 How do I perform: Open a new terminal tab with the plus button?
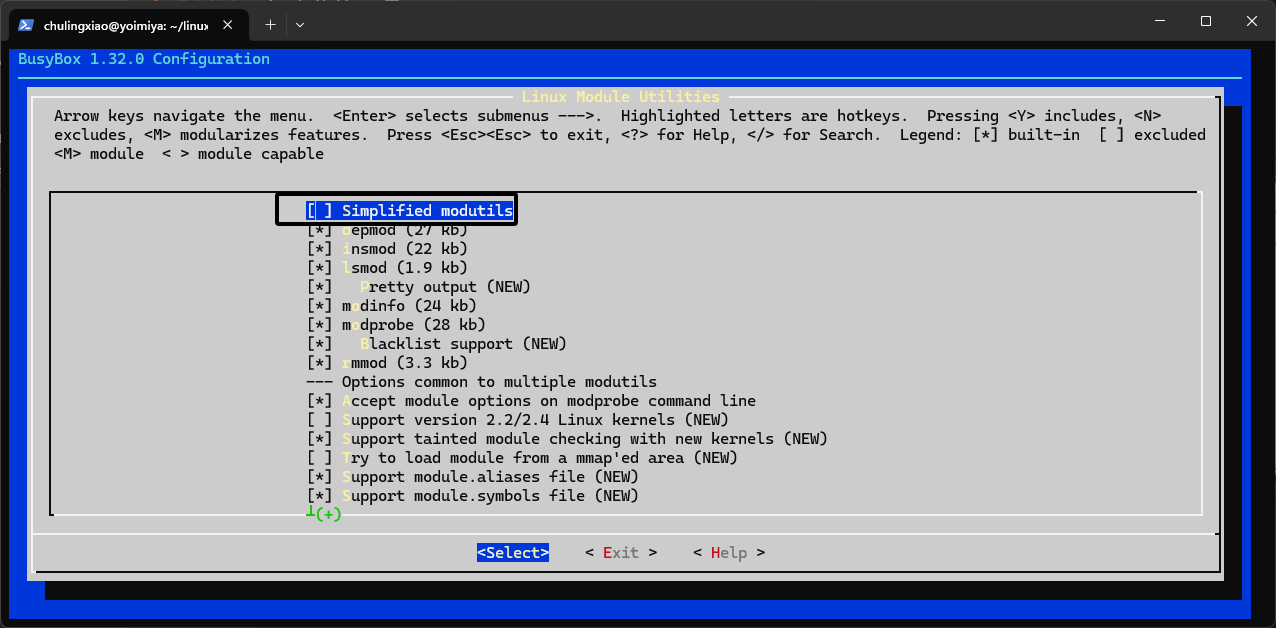coord(270,24)
